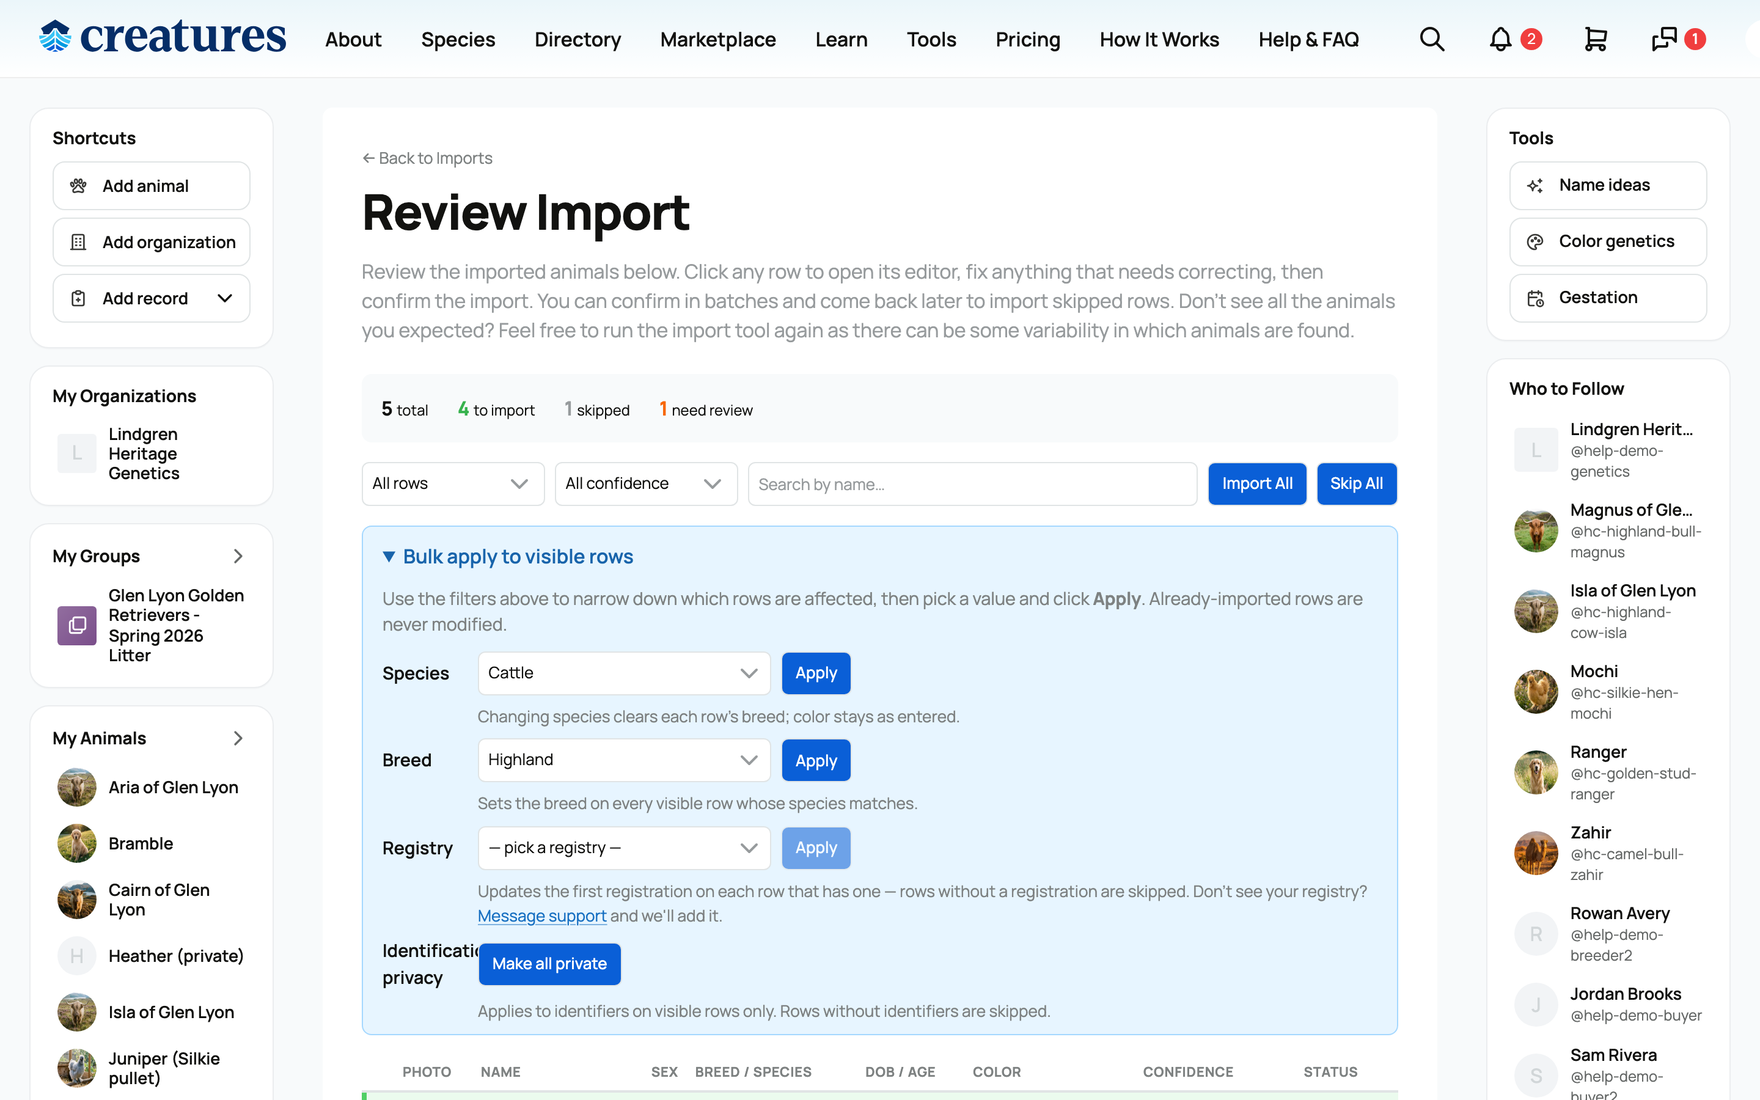Click Zahir avatar in Who to Follow
Image resolution: width=1760 pixels, height=1100 pixels.
pyautogui.click(x=1536, y=853)
